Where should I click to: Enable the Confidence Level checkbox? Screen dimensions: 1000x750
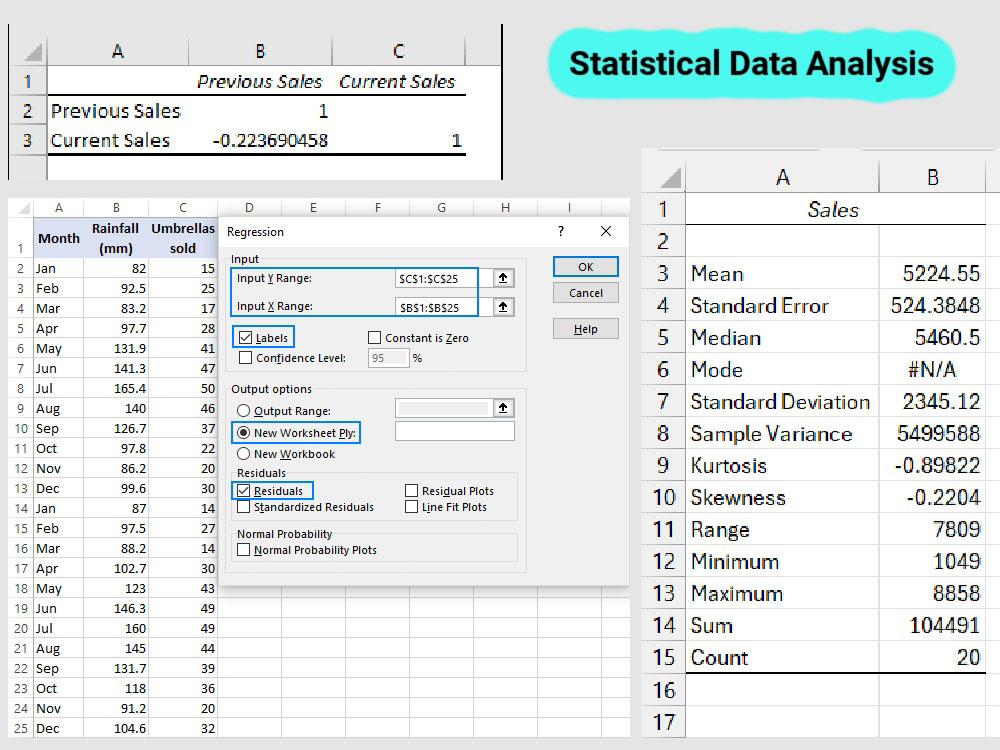246,358
